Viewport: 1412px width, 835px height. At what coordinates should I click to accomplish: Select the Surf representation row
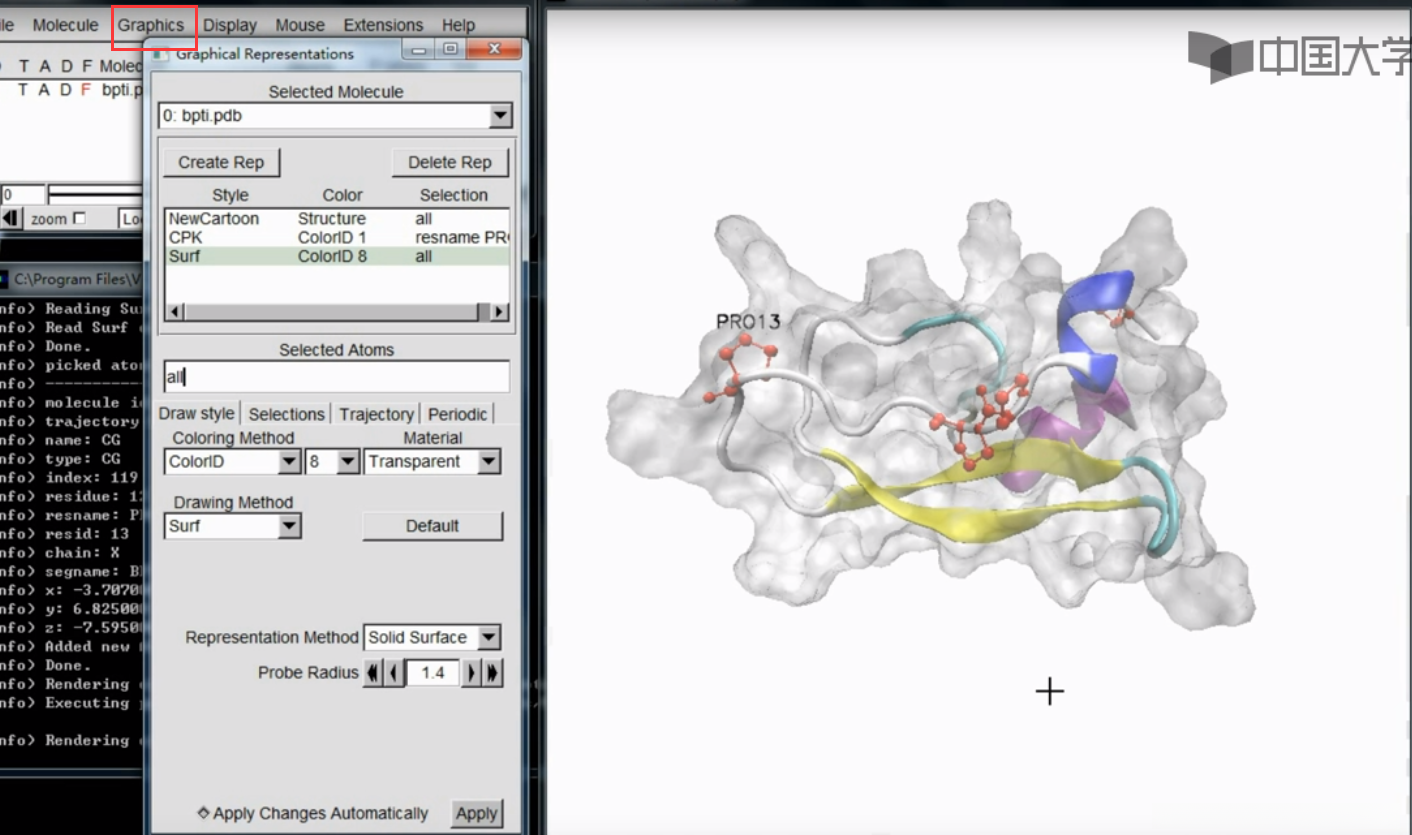337,256
